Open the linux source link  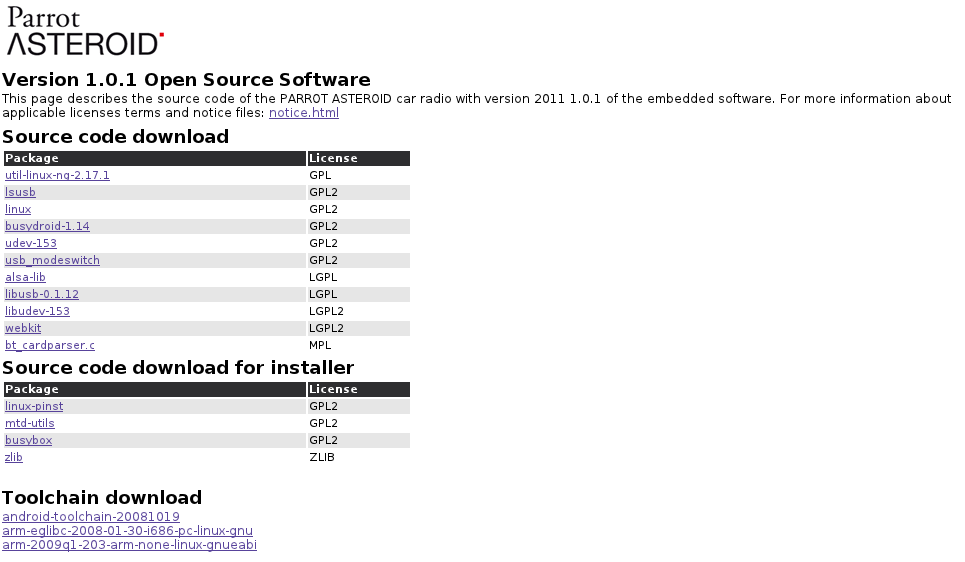pyautogui.click(x=18, y=209)
